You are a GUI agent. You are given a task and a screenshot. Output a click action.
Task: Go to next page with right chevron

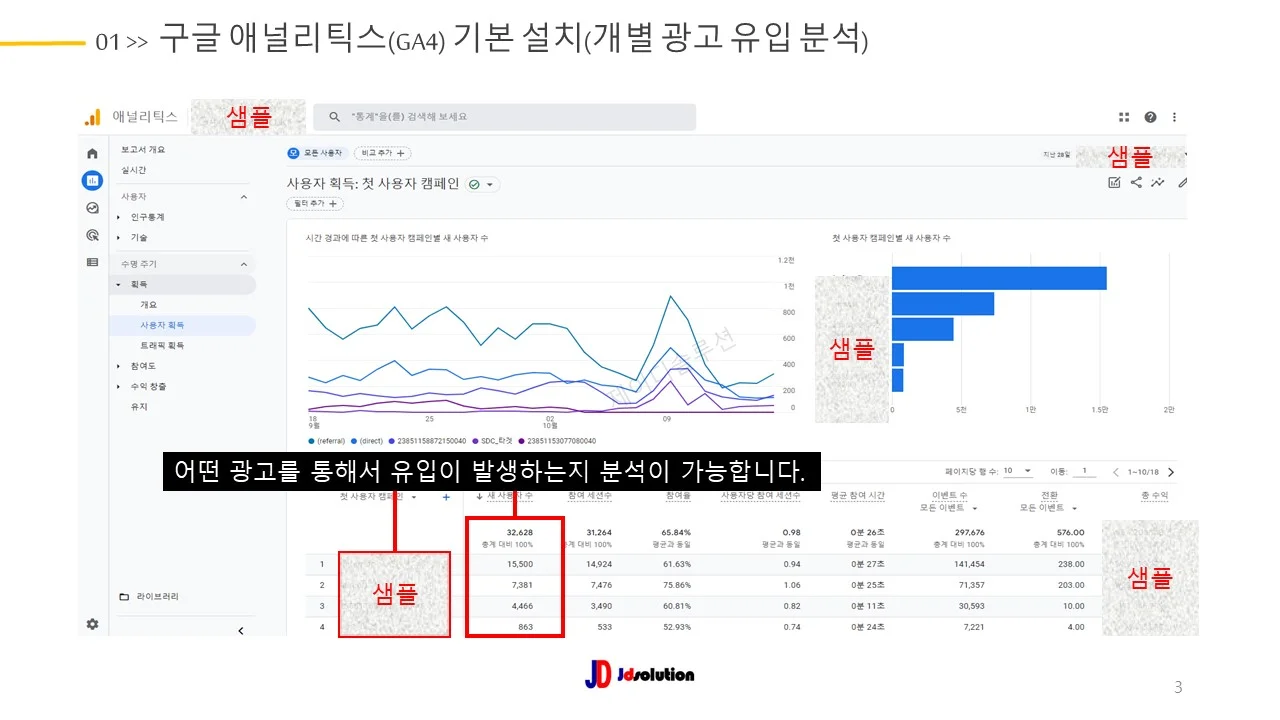[x=1171, y=472]
